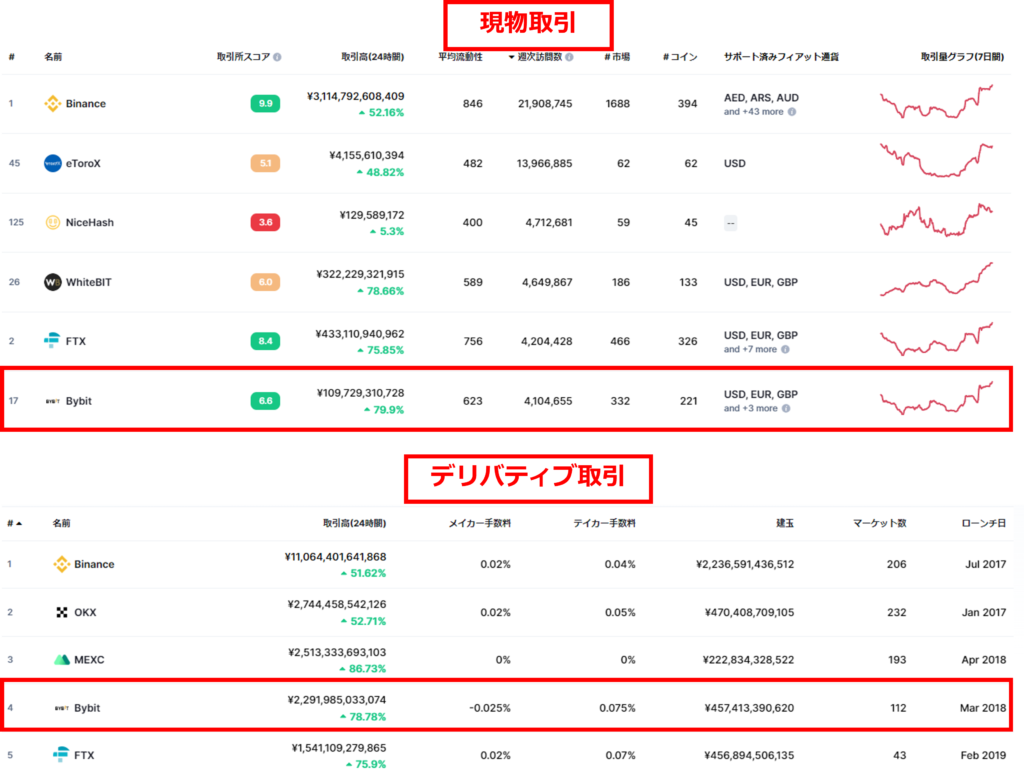
Task: Open MEXC exchange link
Action: [89, 660]
